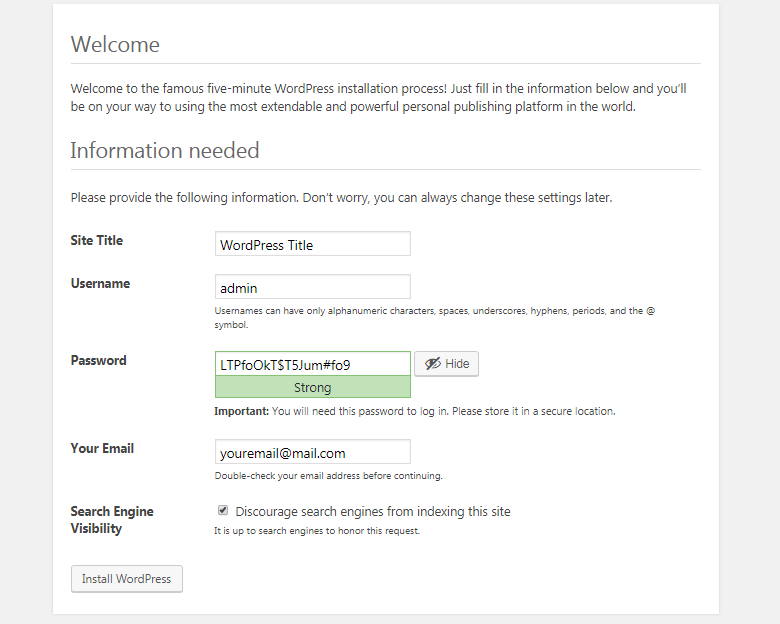The height and width of the screenshot is (624, 780).
Task: Select the Password text field
Action: tap(312, 364)
